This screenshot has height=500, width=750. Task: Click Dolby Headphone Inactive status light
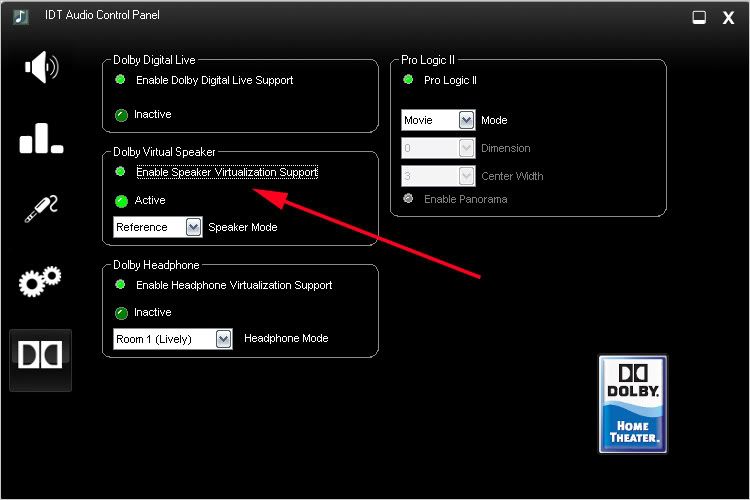coord(121,313)
